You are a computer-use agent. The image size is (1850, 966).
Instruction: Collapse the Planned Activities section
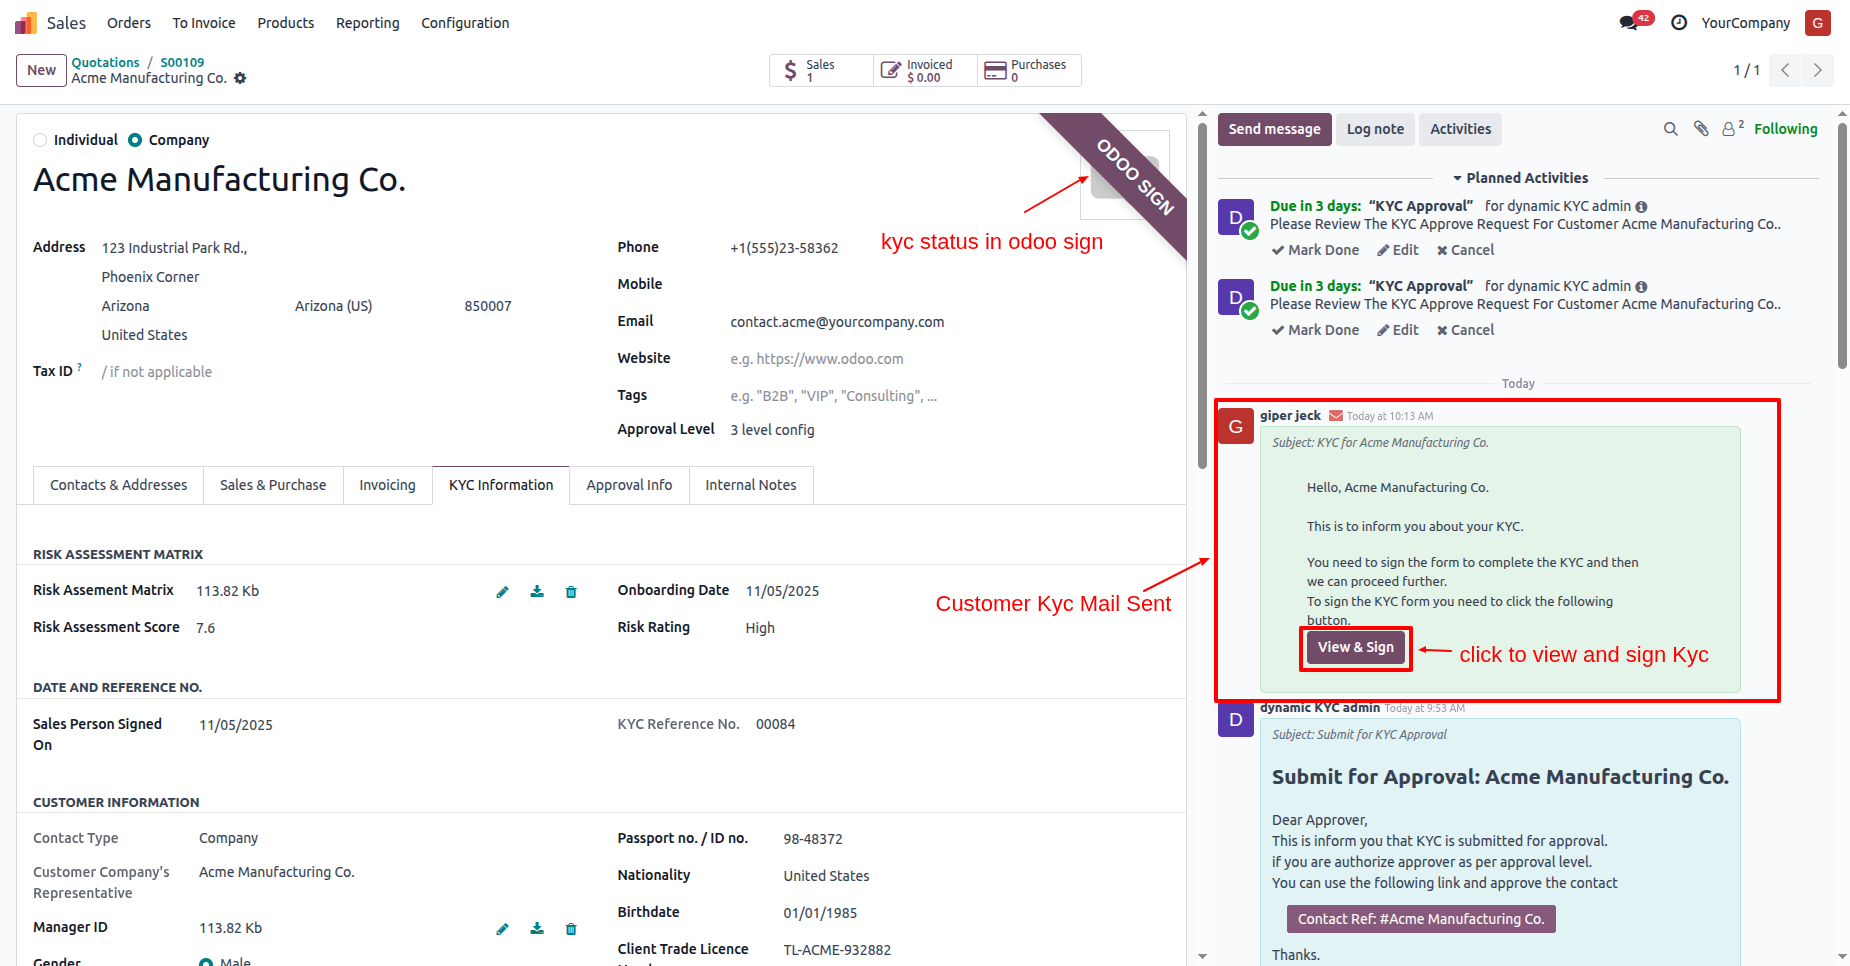(1520, 178)
